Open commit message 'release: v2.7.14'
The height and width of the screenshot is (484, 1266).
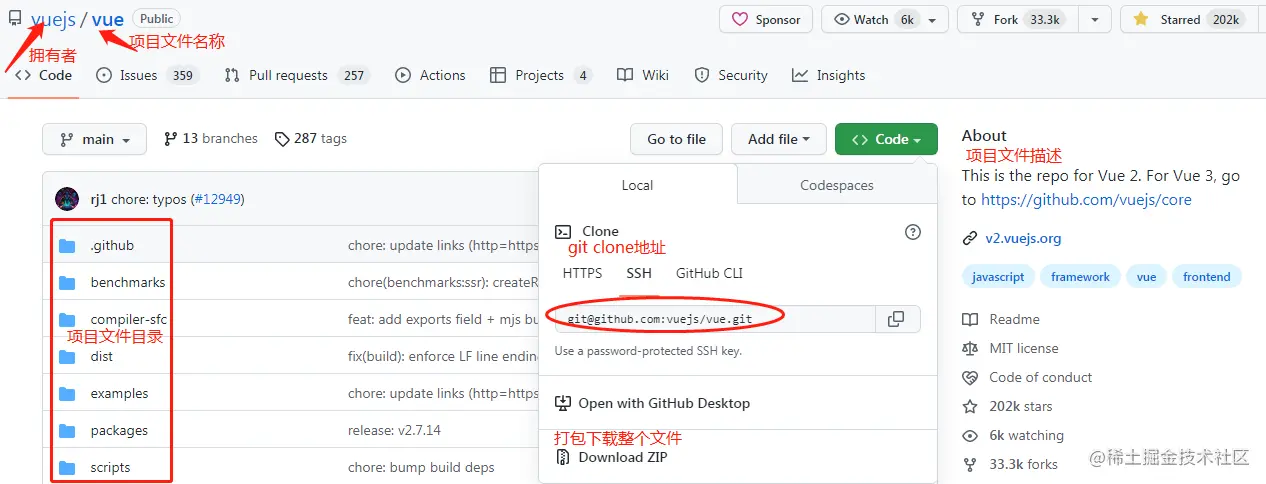[x=394, y=430]
